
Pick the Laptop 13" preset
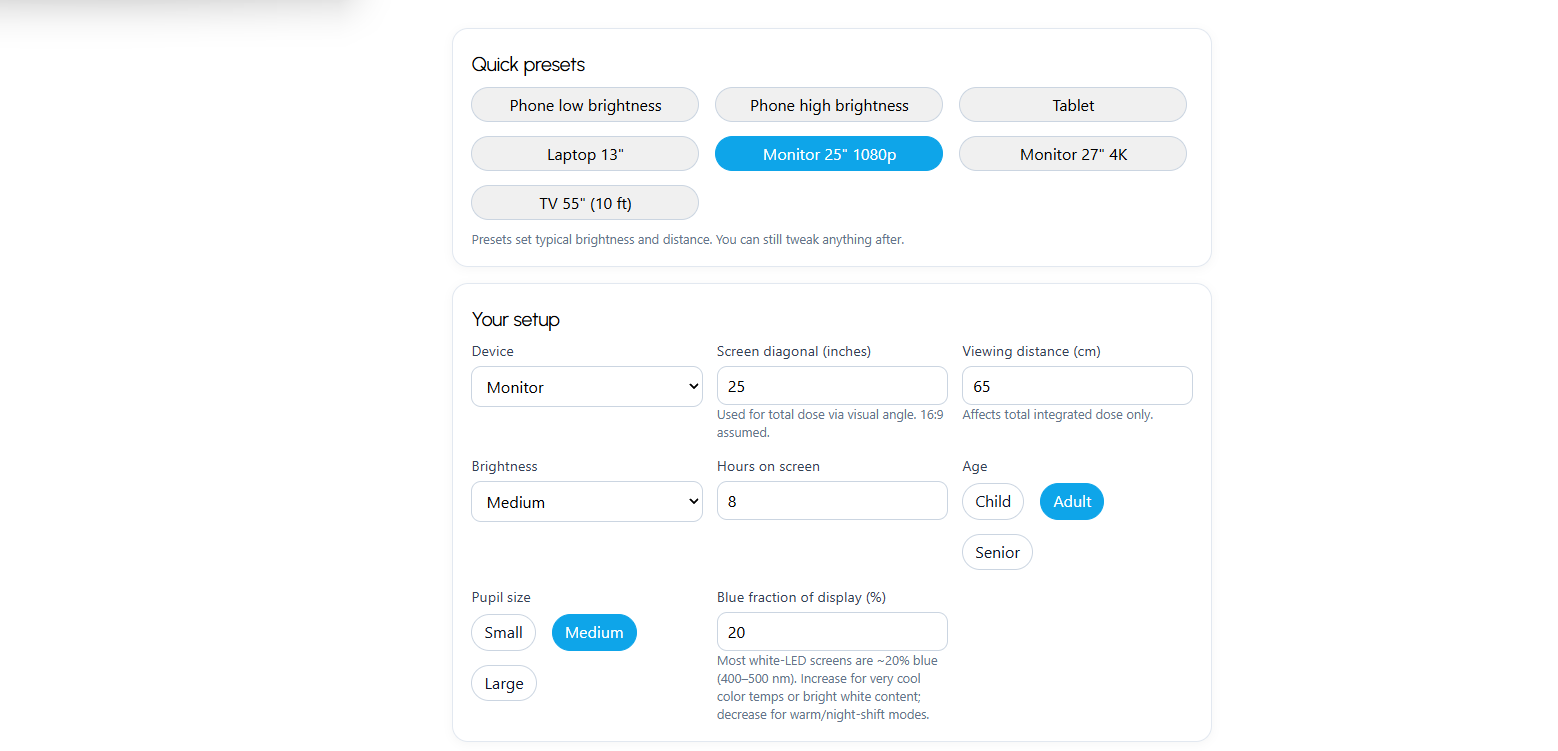click(x=585, y=154)
